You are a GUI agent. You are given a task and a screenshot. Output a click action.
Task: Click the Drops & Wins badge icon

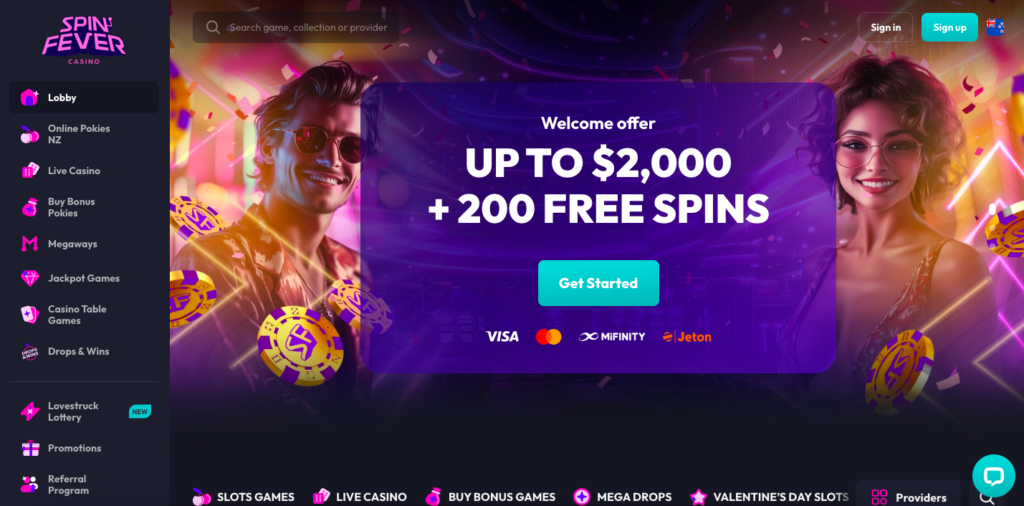pyautogui.click(x=29, y=351)
